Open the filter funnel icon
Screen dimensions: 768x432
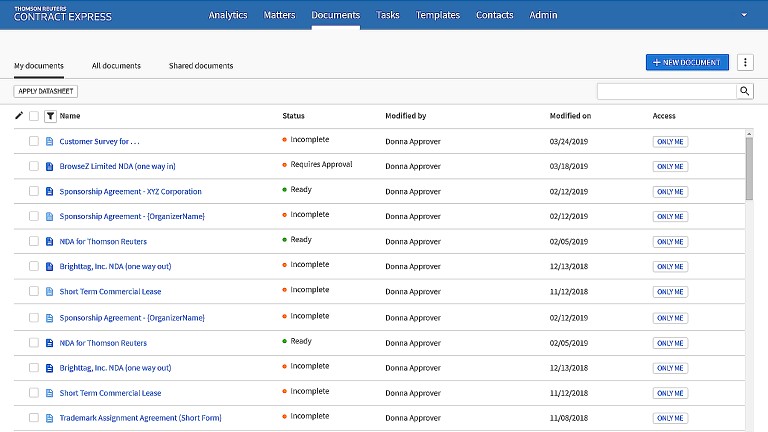(x=50, y=116)
